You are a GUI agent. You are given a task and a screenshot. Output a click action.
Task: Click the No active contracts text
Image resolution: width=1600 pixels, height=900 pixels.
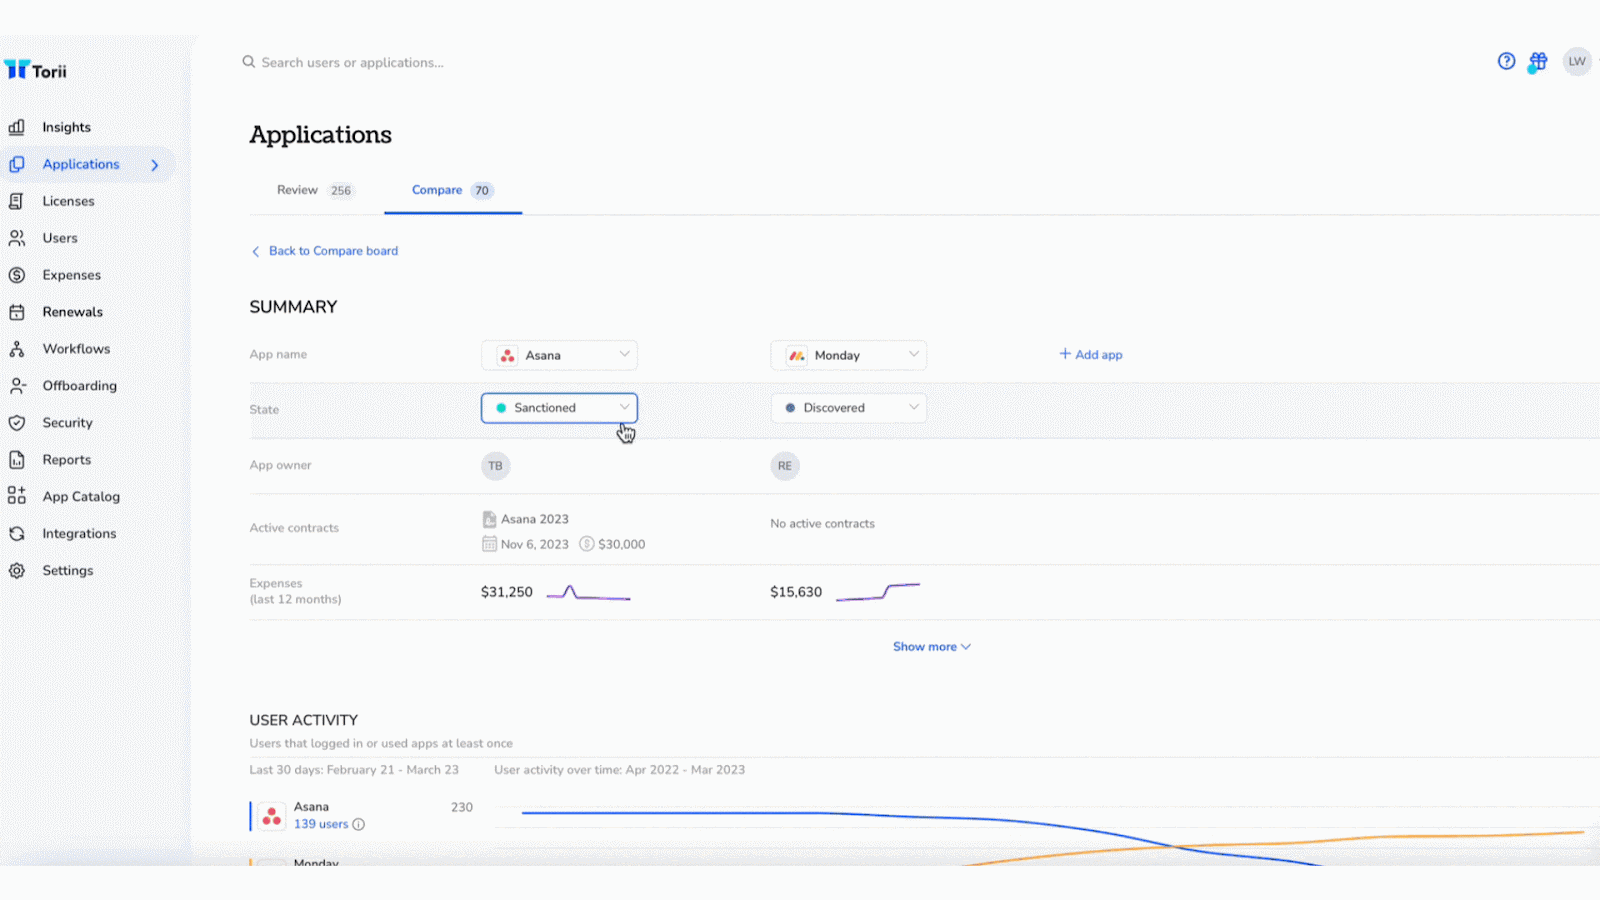tap(822, 523)
